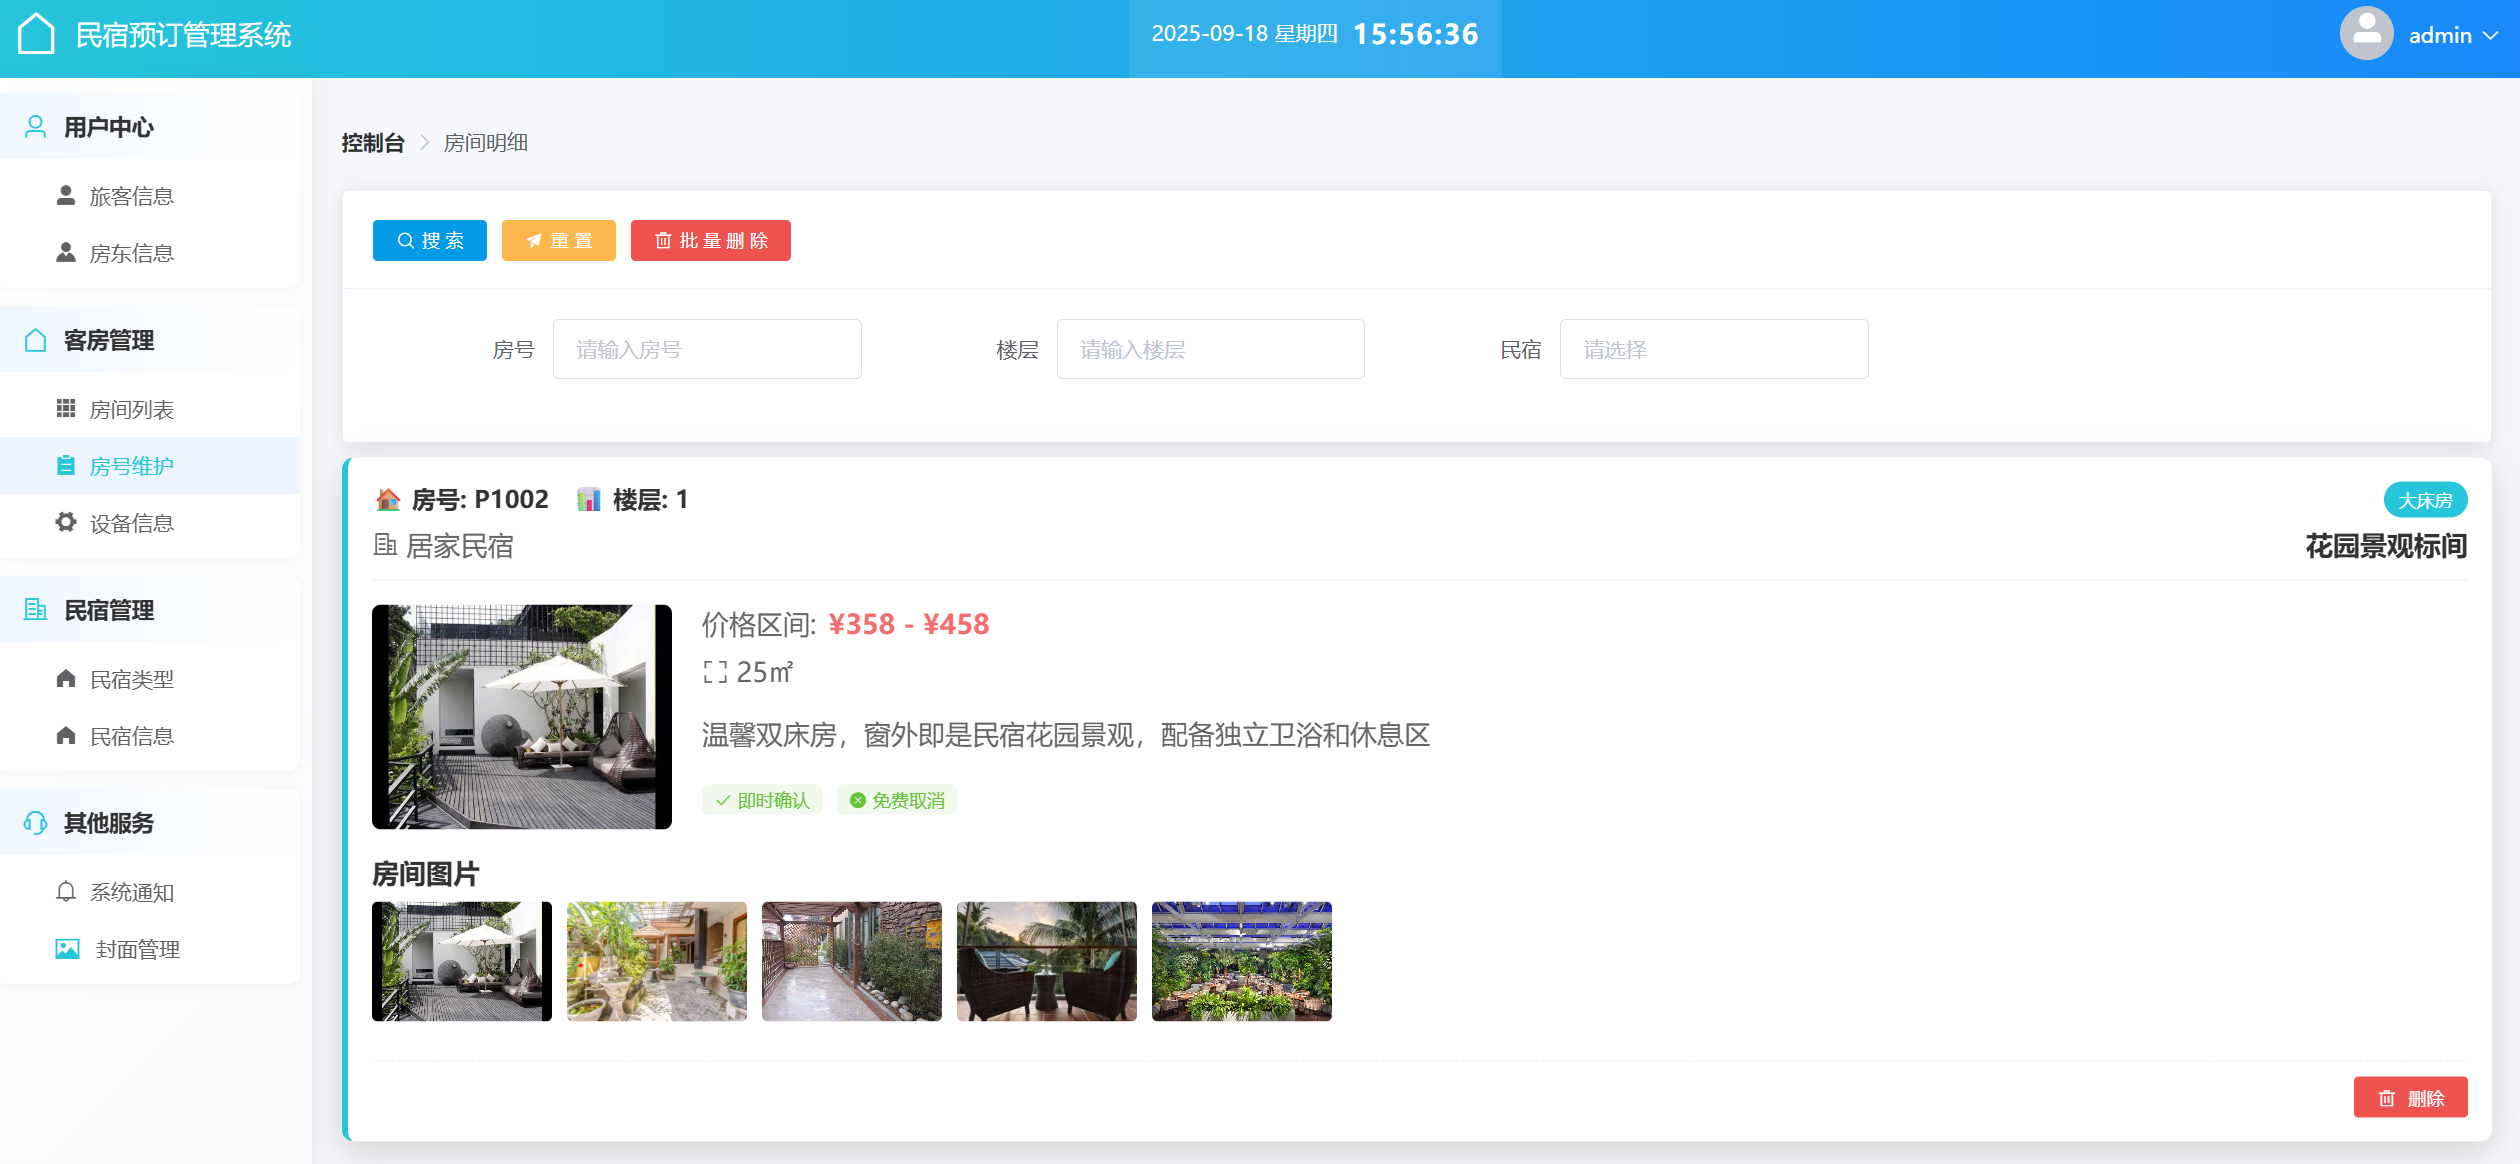2520x1164 pixels.
Task: Click the trash icon on 批量删除
Action: [662, 241]
